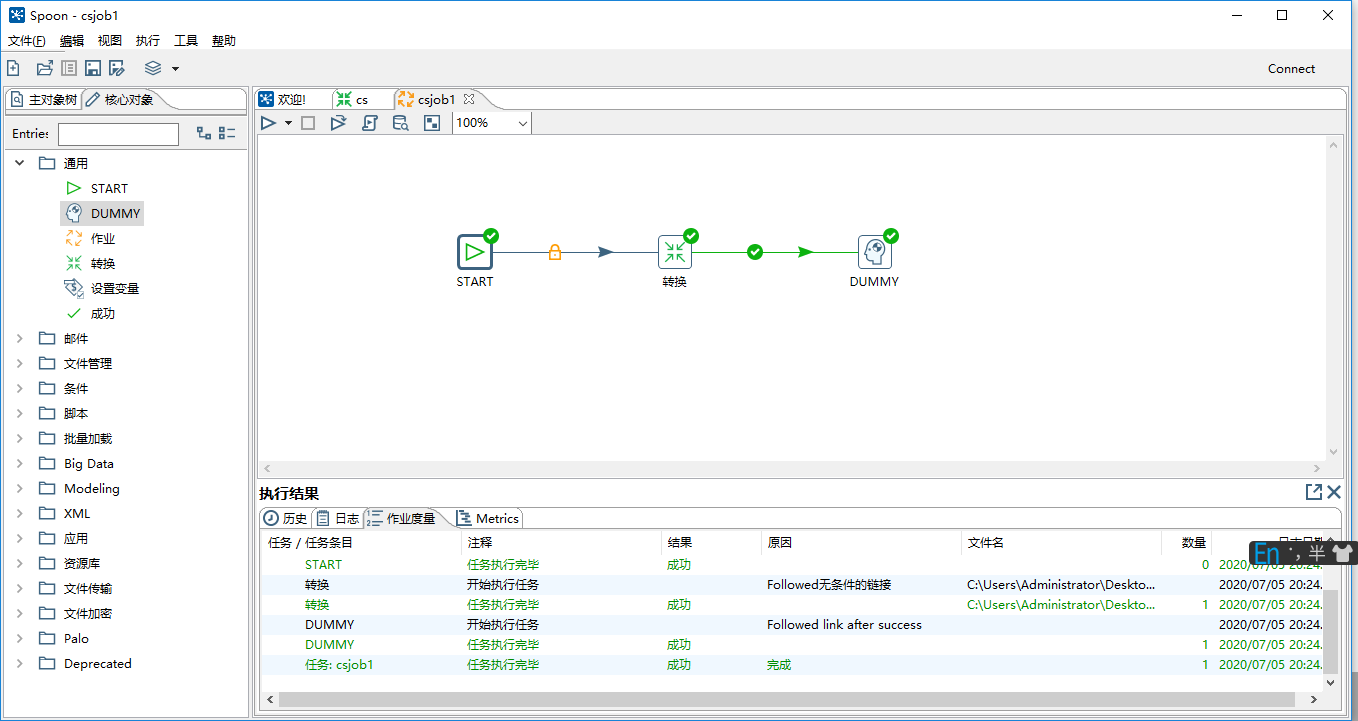The height and width of the screenshot is (721, 1358).
Task: Toggle the execution results pane icon
Action: click(432, 123)
